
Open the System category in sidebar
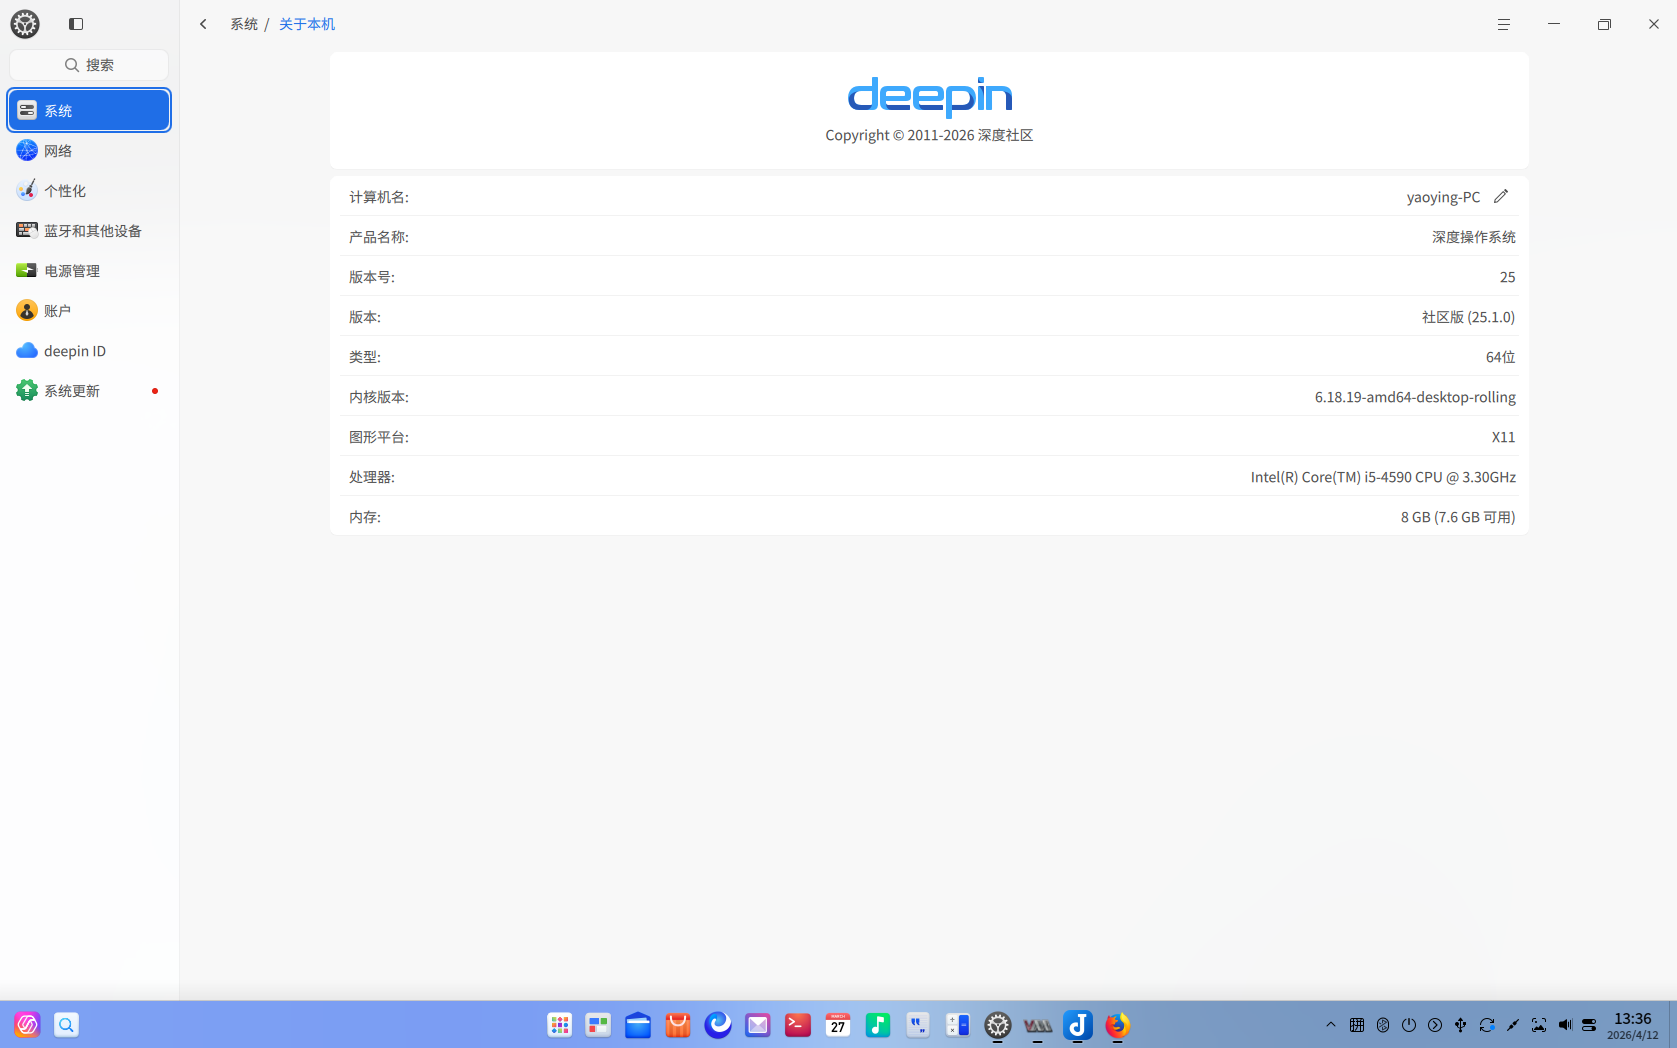pos(89,110)
